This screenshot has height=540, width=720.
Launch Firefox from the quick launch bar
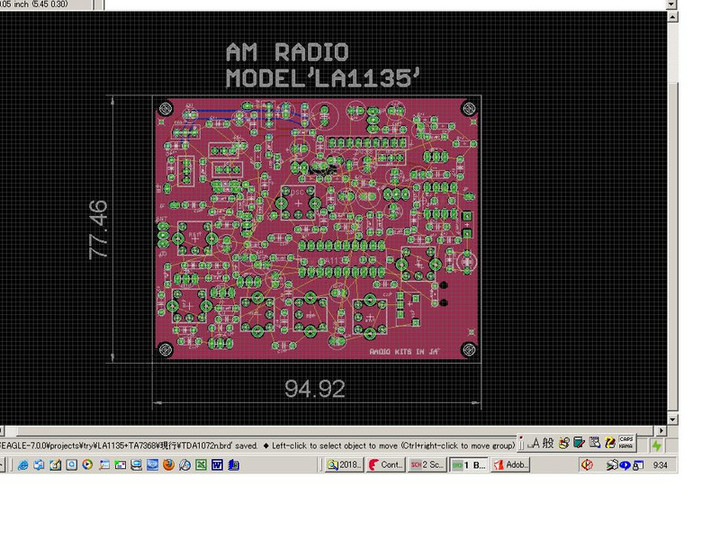point(168,465)
